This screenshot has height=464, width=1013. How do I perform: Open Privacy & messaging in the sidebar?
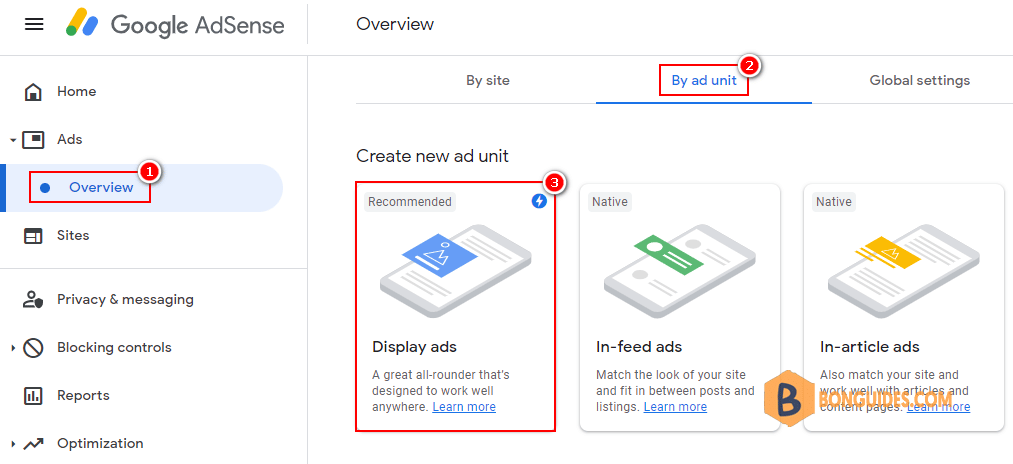pos(125,299)
